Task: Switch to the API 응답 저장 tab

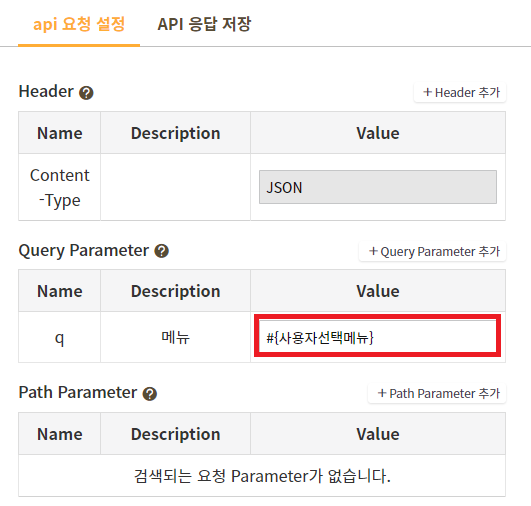Action: pyautogui.click(x=204, y=24)
